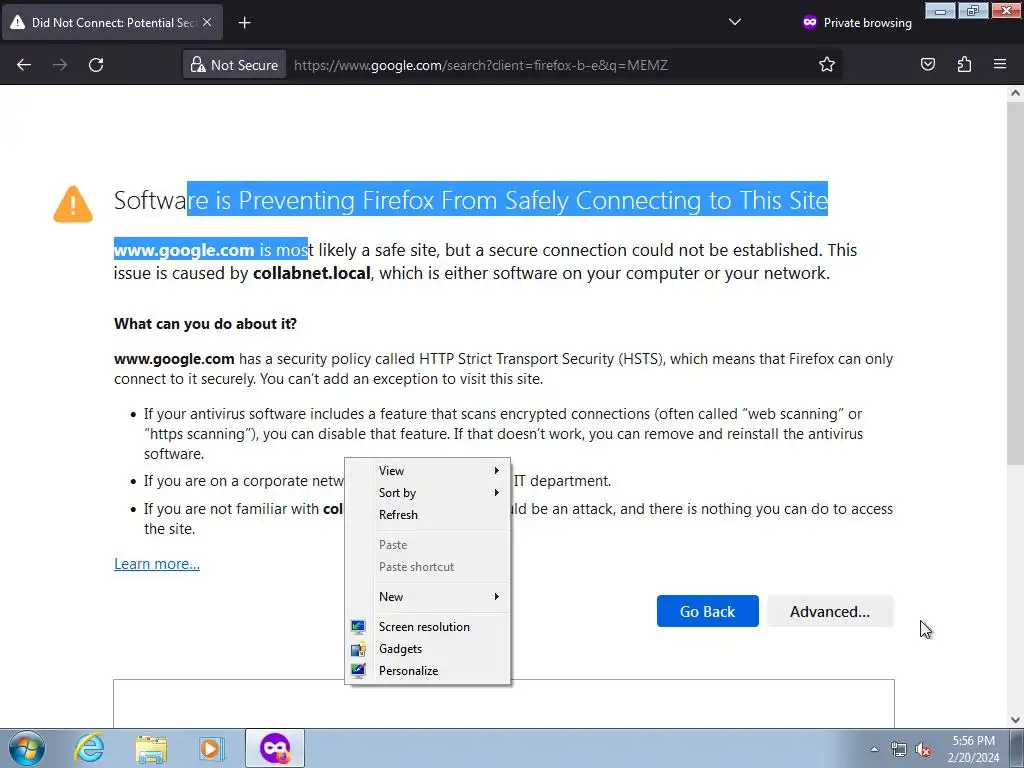Show hidden system tray icons
This screenshot has height=768, width=1024.
point(874,749)
